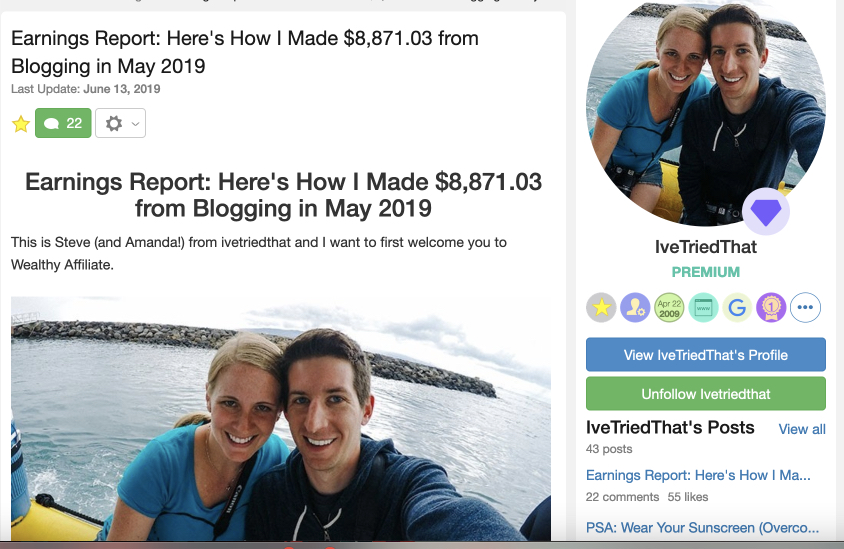Click the yellow star favorite icon below title
Viewport: 844px width, 549px height.
pos(21,124)
